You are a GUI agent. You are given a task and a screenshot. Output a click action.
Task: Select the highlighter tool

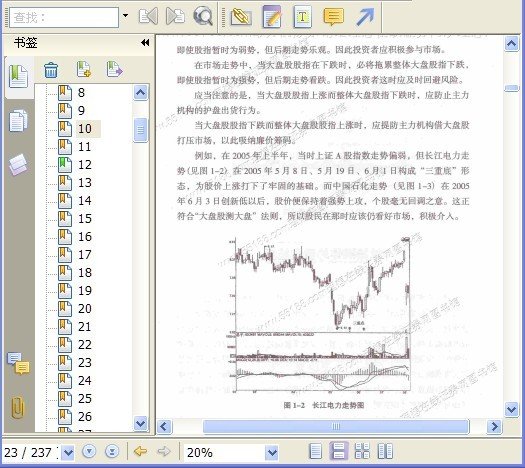coord(241,16)
